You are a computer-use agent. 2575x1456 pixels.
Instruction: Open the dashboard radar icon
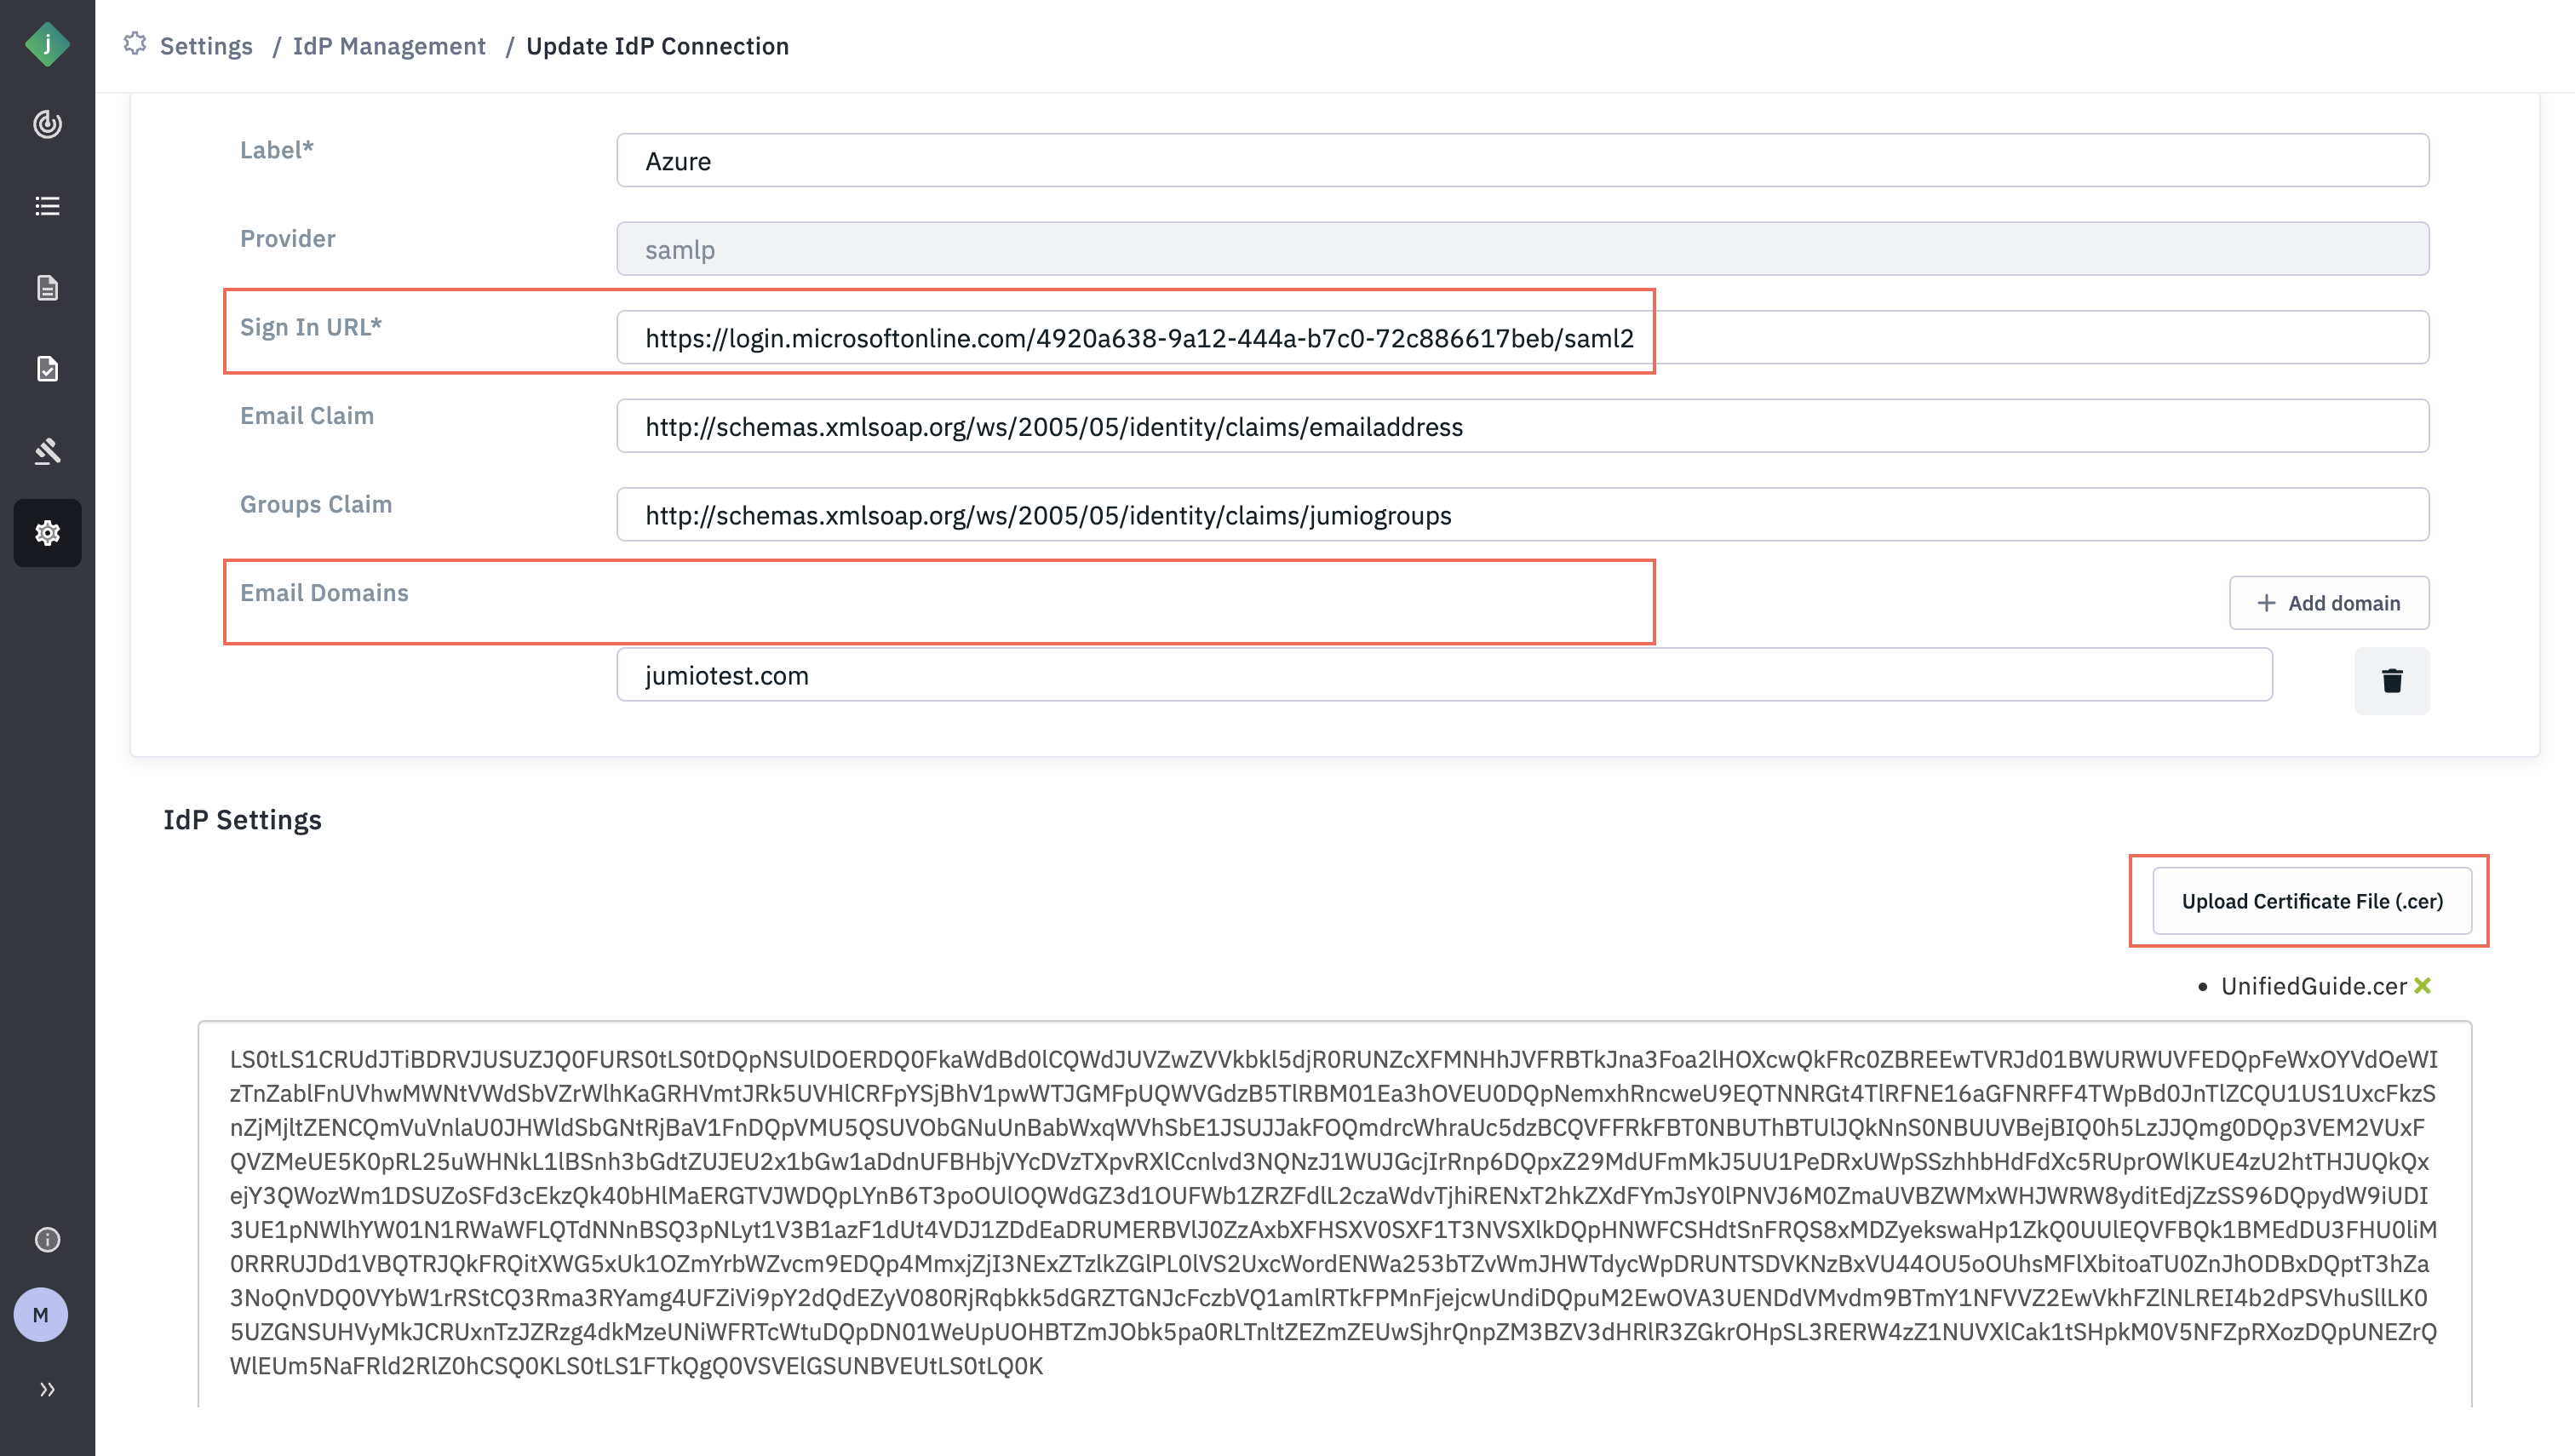tap(47, 124)
